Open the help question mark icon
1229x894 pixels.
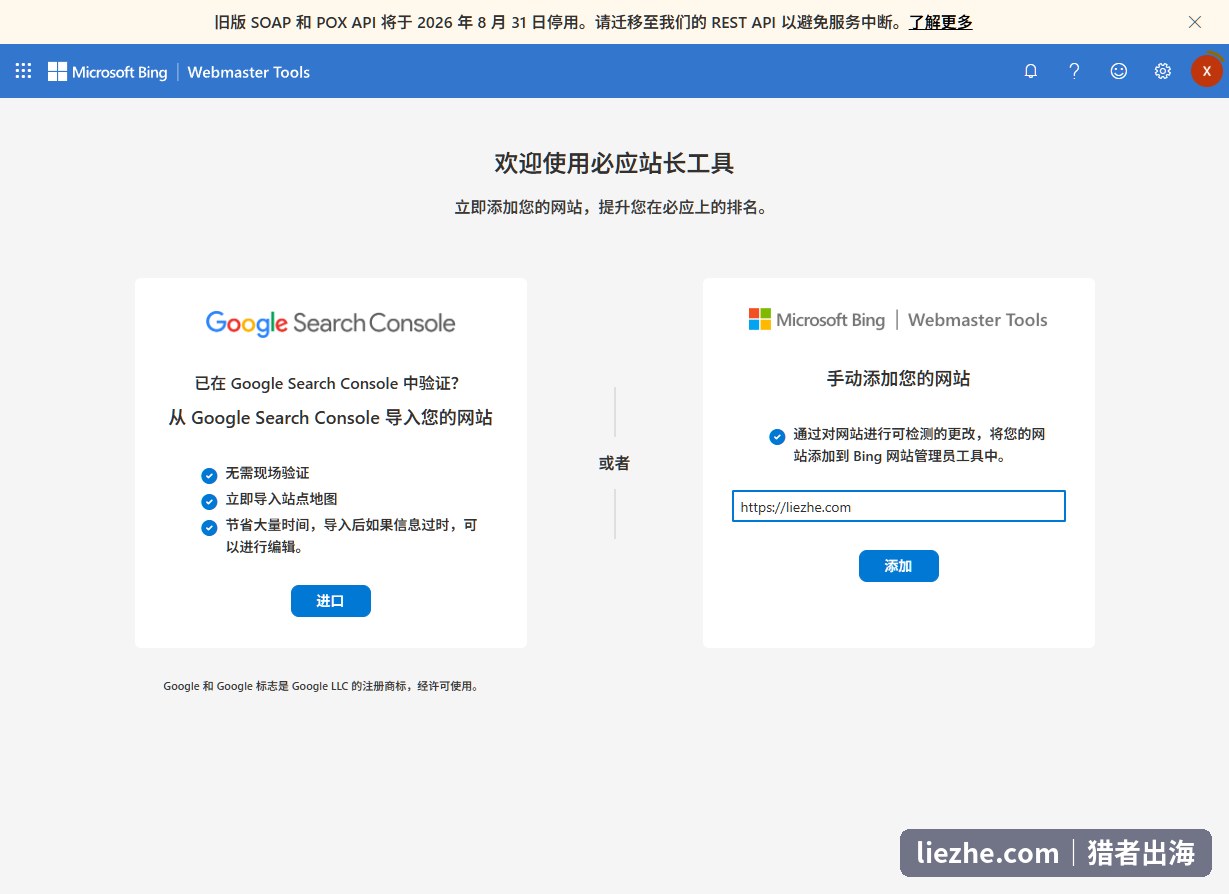pos(1074,71)
